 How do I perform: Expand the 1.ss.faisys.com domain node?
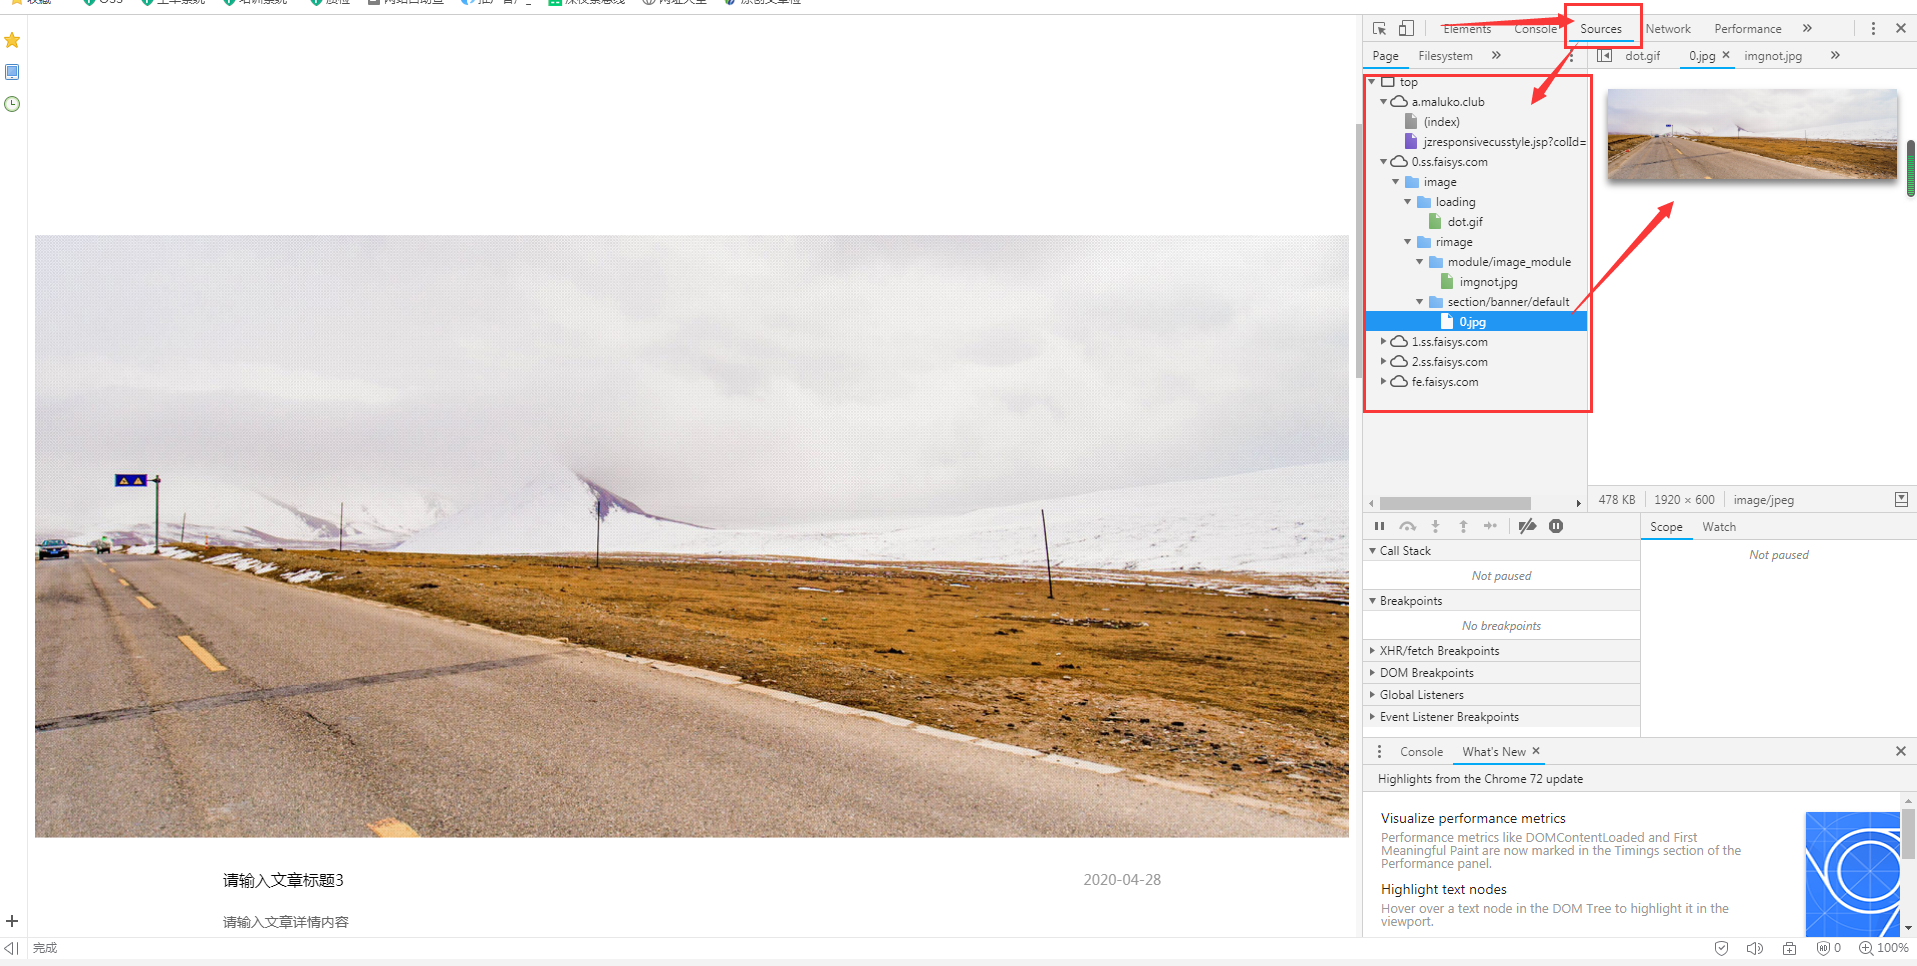[1383, 342]
